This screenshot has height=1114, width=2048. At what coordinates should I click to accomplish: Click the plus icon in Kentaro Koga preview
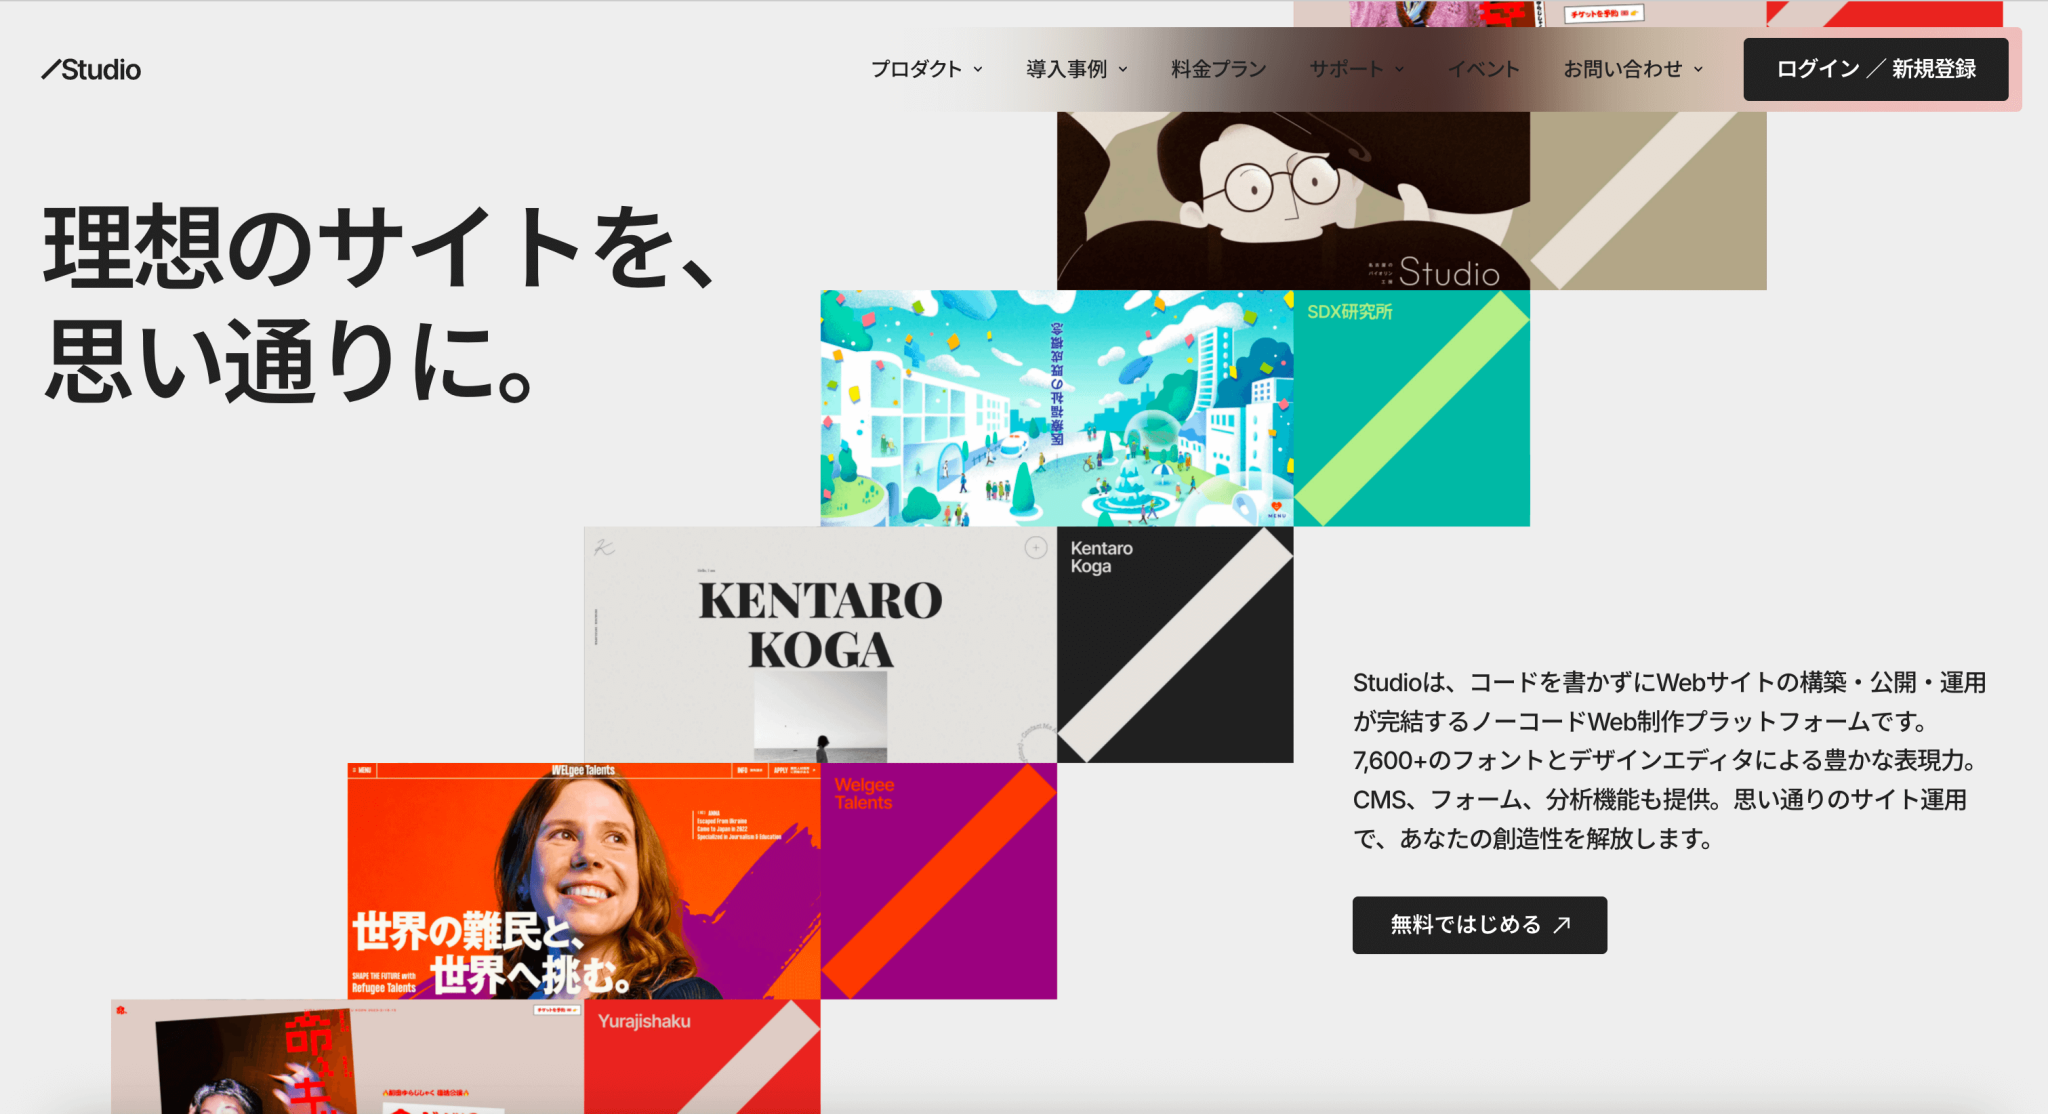tap(1036, 547)
